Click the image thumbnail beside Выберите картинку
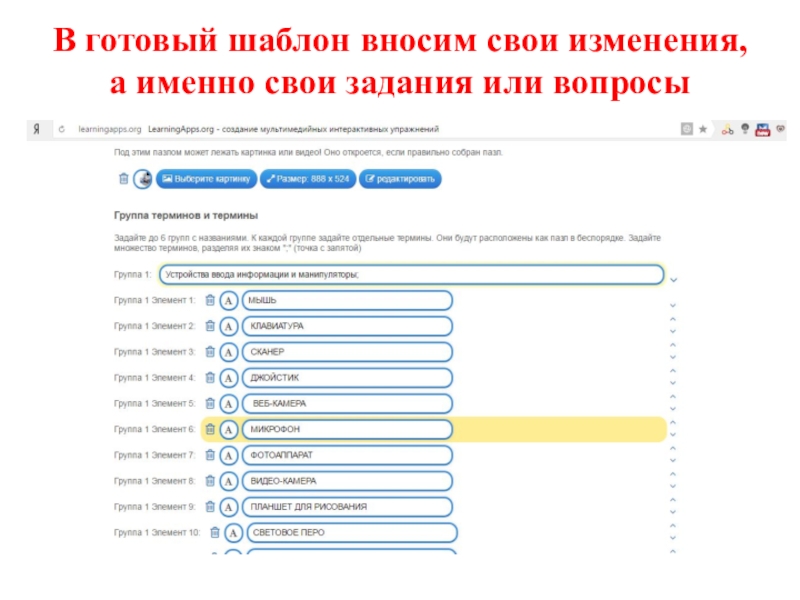Image resolution: width=800 pixels, height=600 pixels. (x=143, y=179)
